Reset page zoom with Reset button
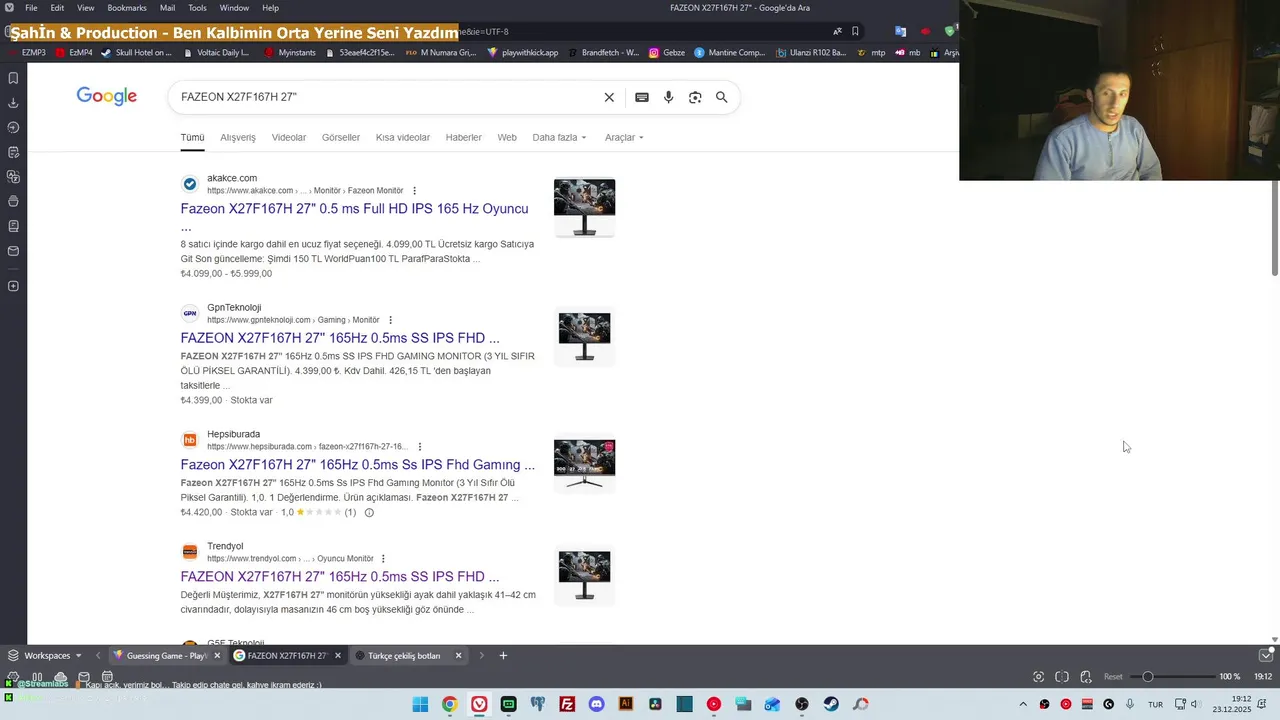The width and height of the screenshot is (1280, 720). coord(1113,677)
